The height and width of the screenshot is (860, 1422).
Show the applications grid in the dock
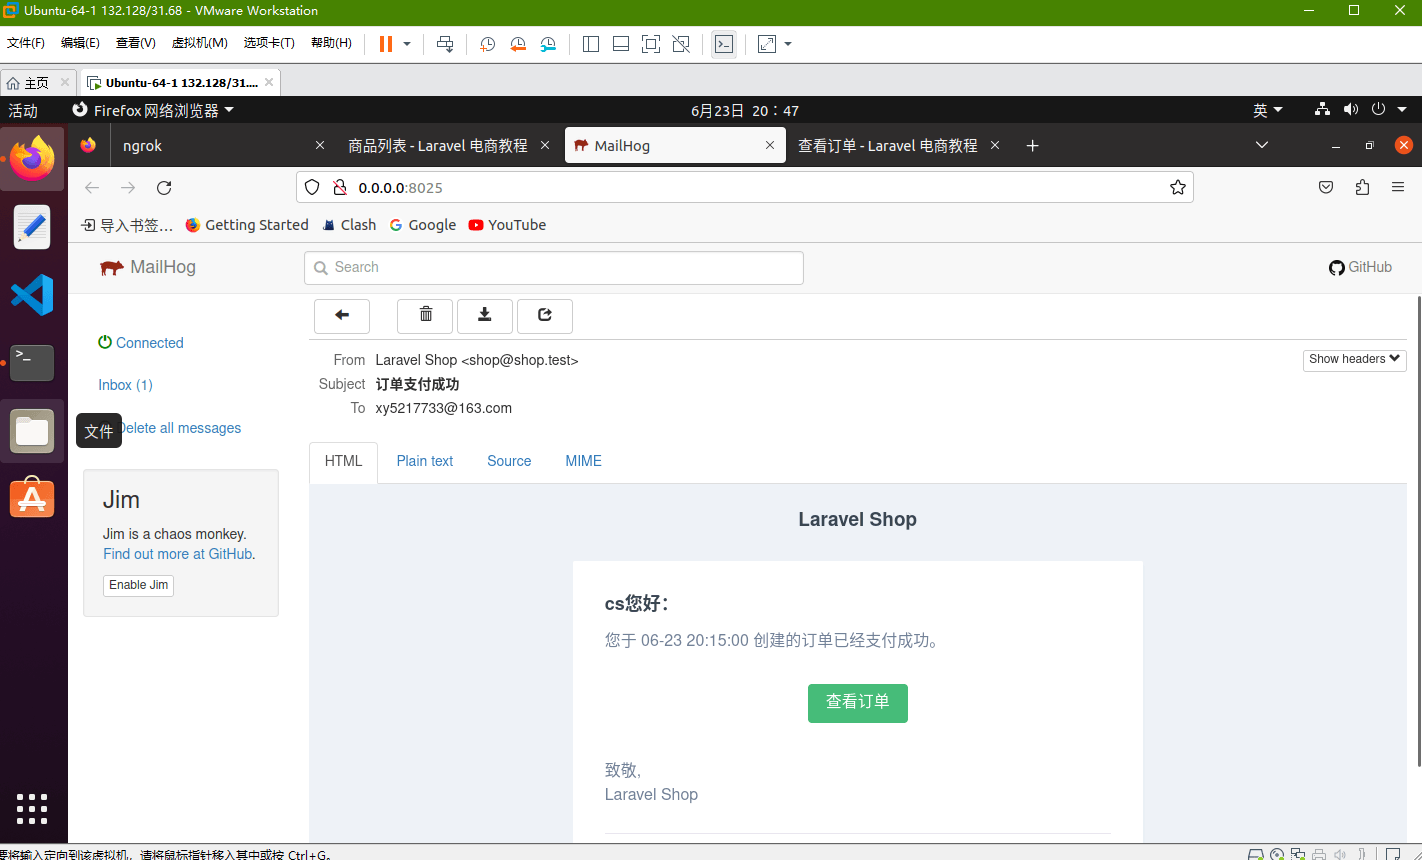32,808
